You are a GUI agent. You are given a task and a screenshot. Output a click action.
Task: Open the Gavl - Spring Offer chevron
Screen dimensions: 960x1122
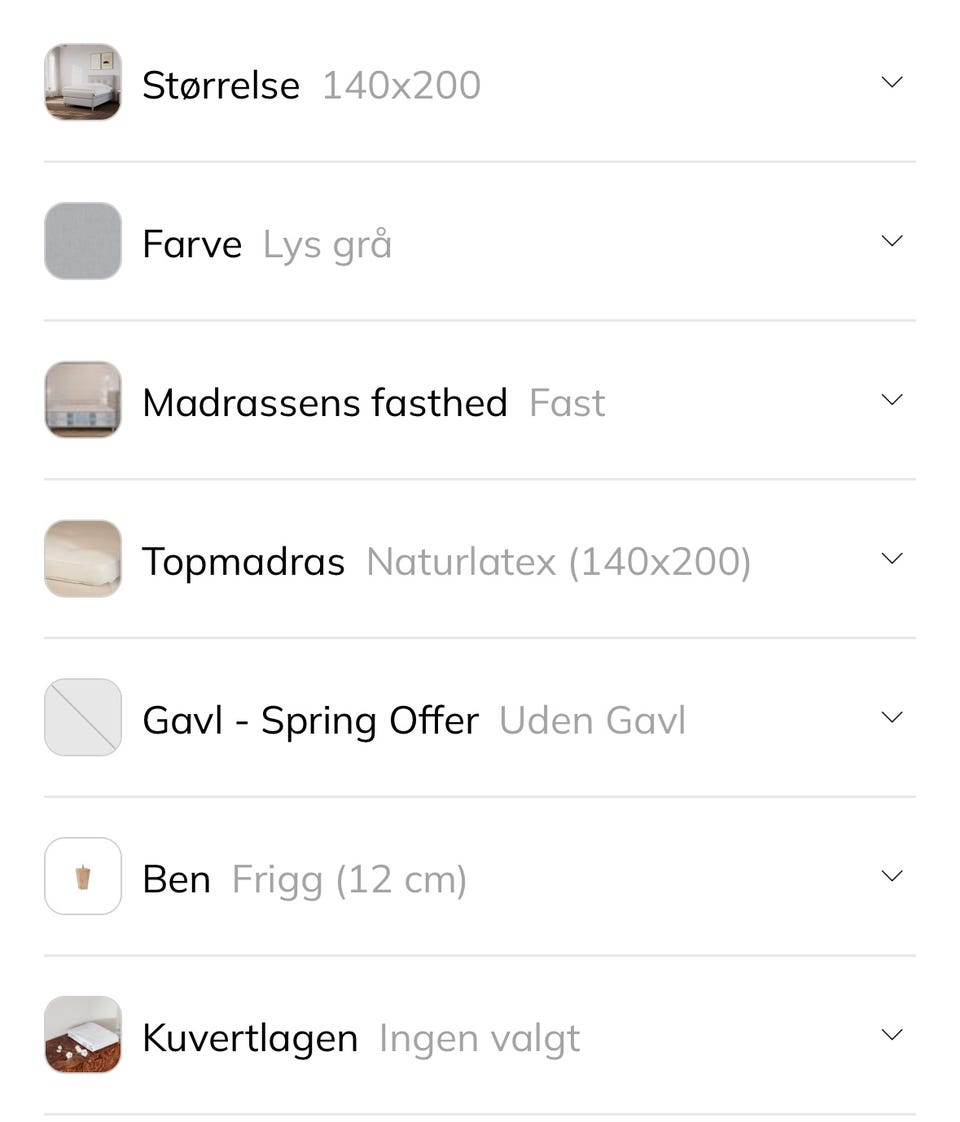click(891, 717)
